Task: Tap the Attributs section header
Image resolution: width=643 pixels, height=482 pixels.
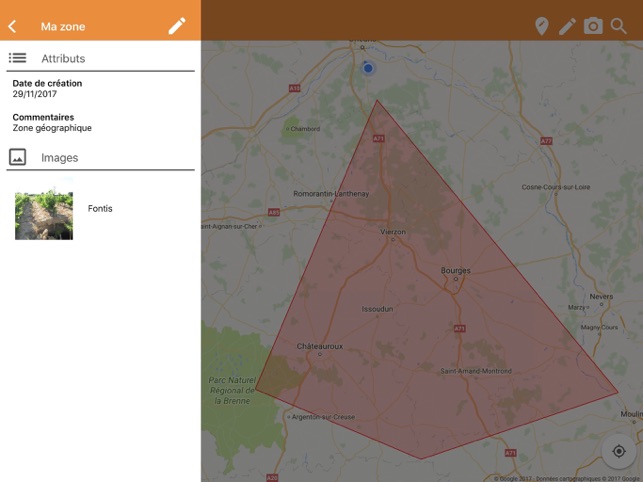Action: 63,59
